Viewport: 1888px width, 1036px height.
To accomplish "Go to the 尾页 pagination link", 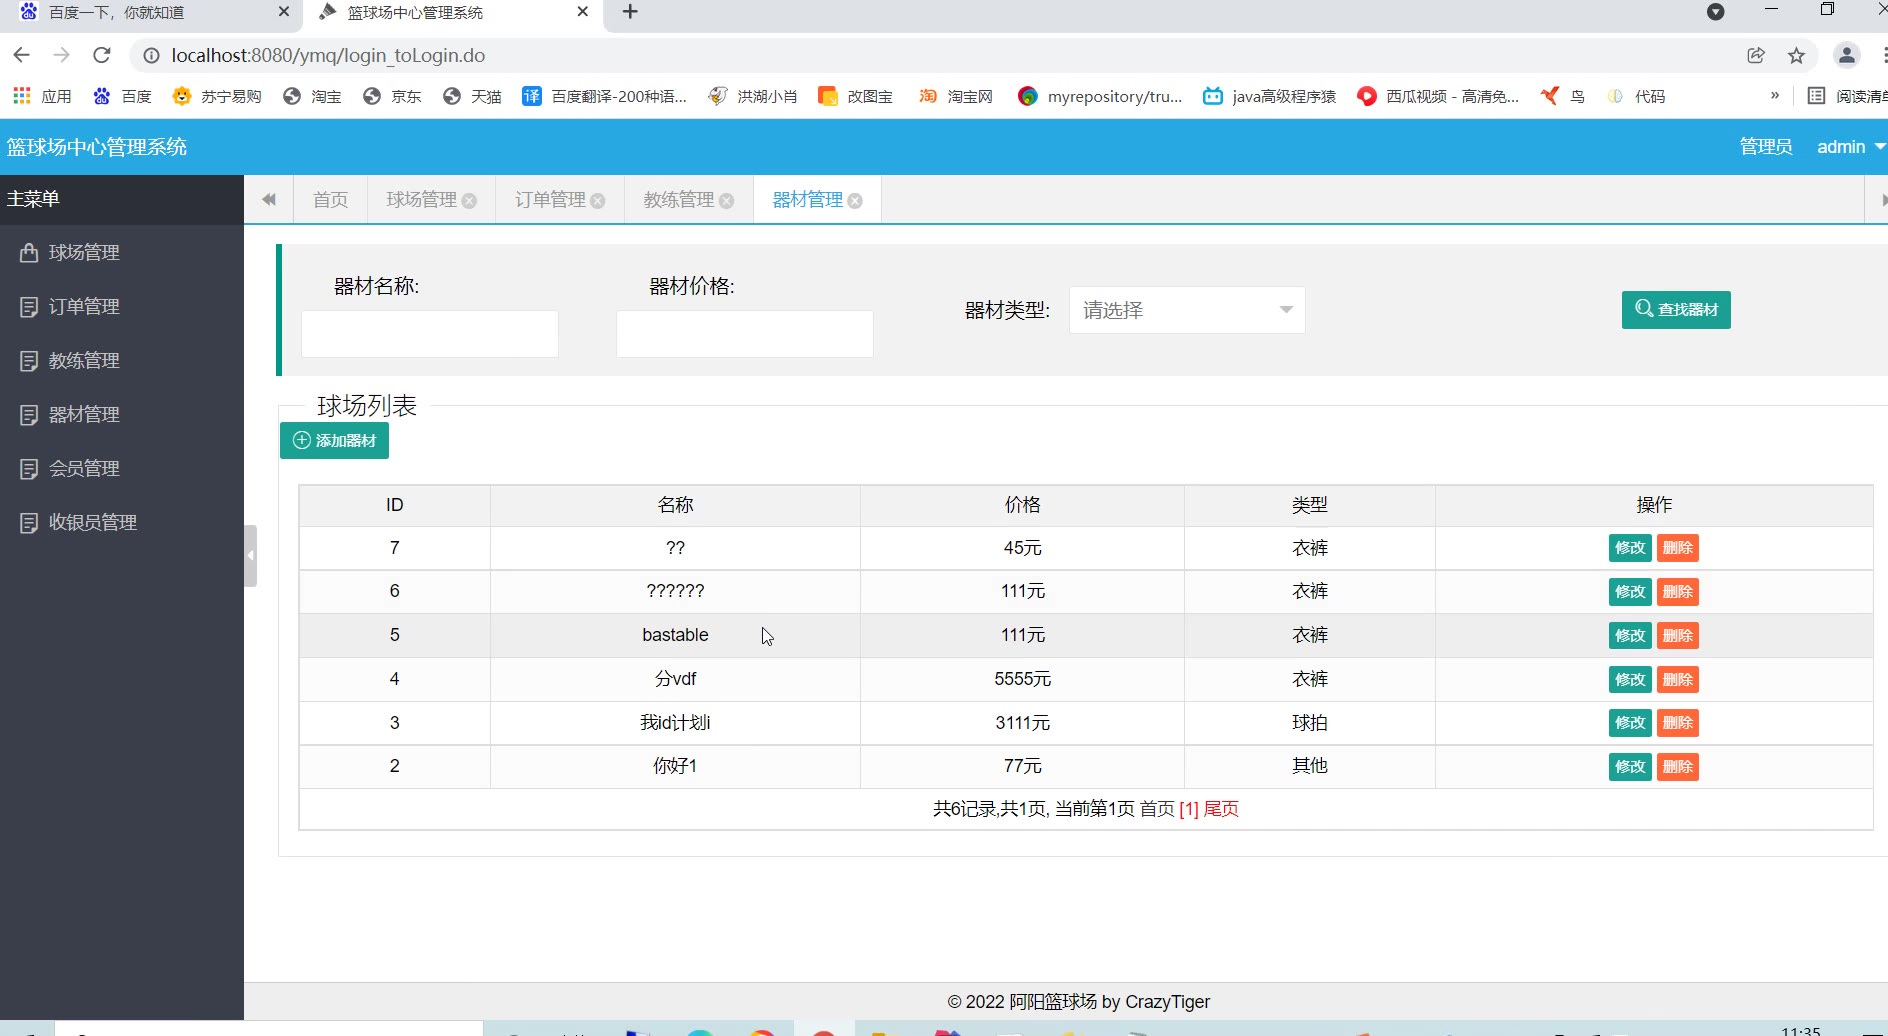I will click(x=1221, y=809).
